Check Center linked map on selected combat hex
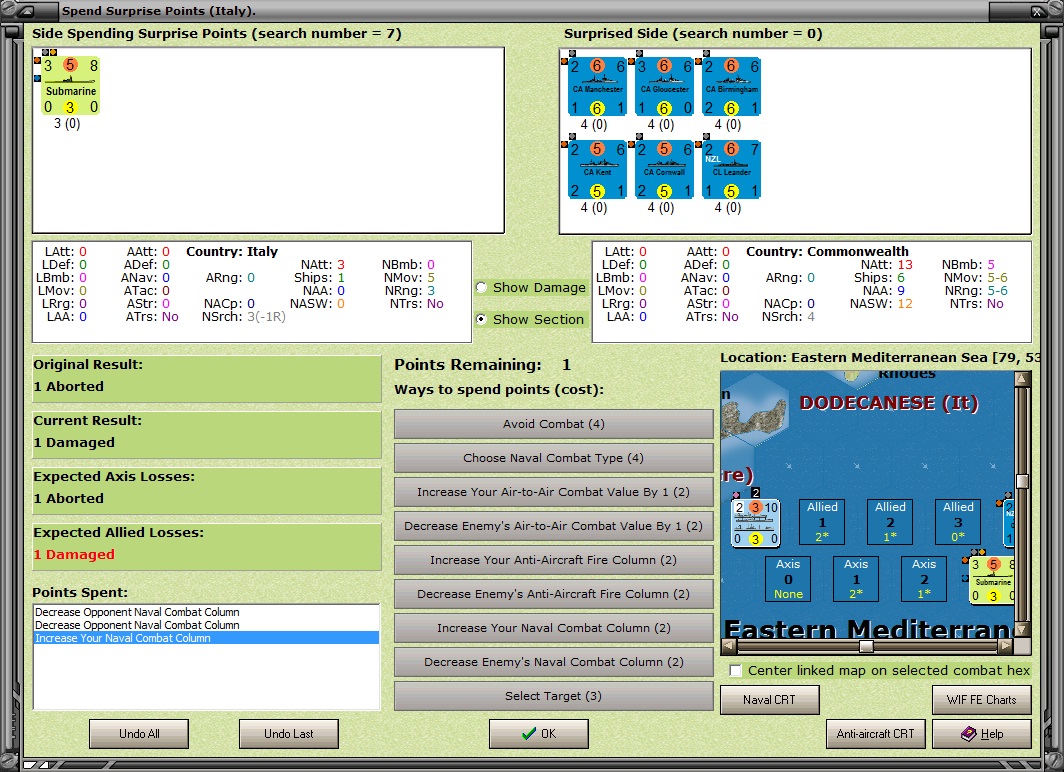The width and height of the screenshot is (1064, 772). click(735, 670)
